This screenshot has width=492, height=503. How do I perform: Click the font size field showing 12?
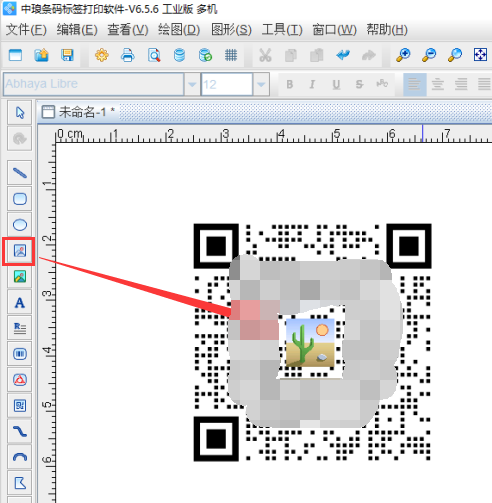(x=227, y=85)
